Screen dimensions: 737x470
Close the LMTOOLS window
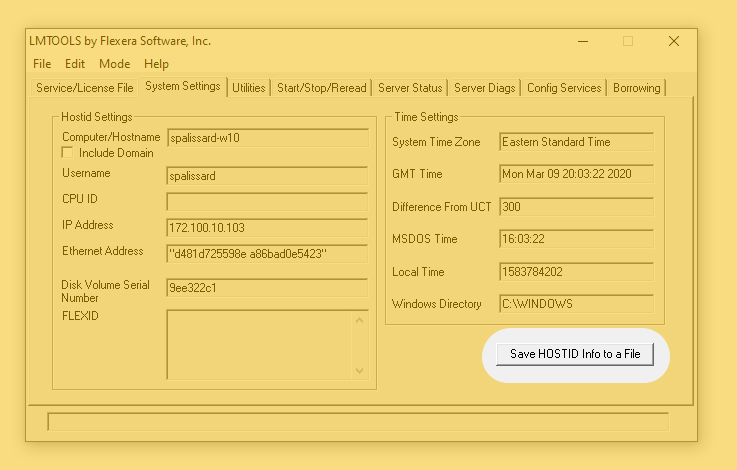674,41
